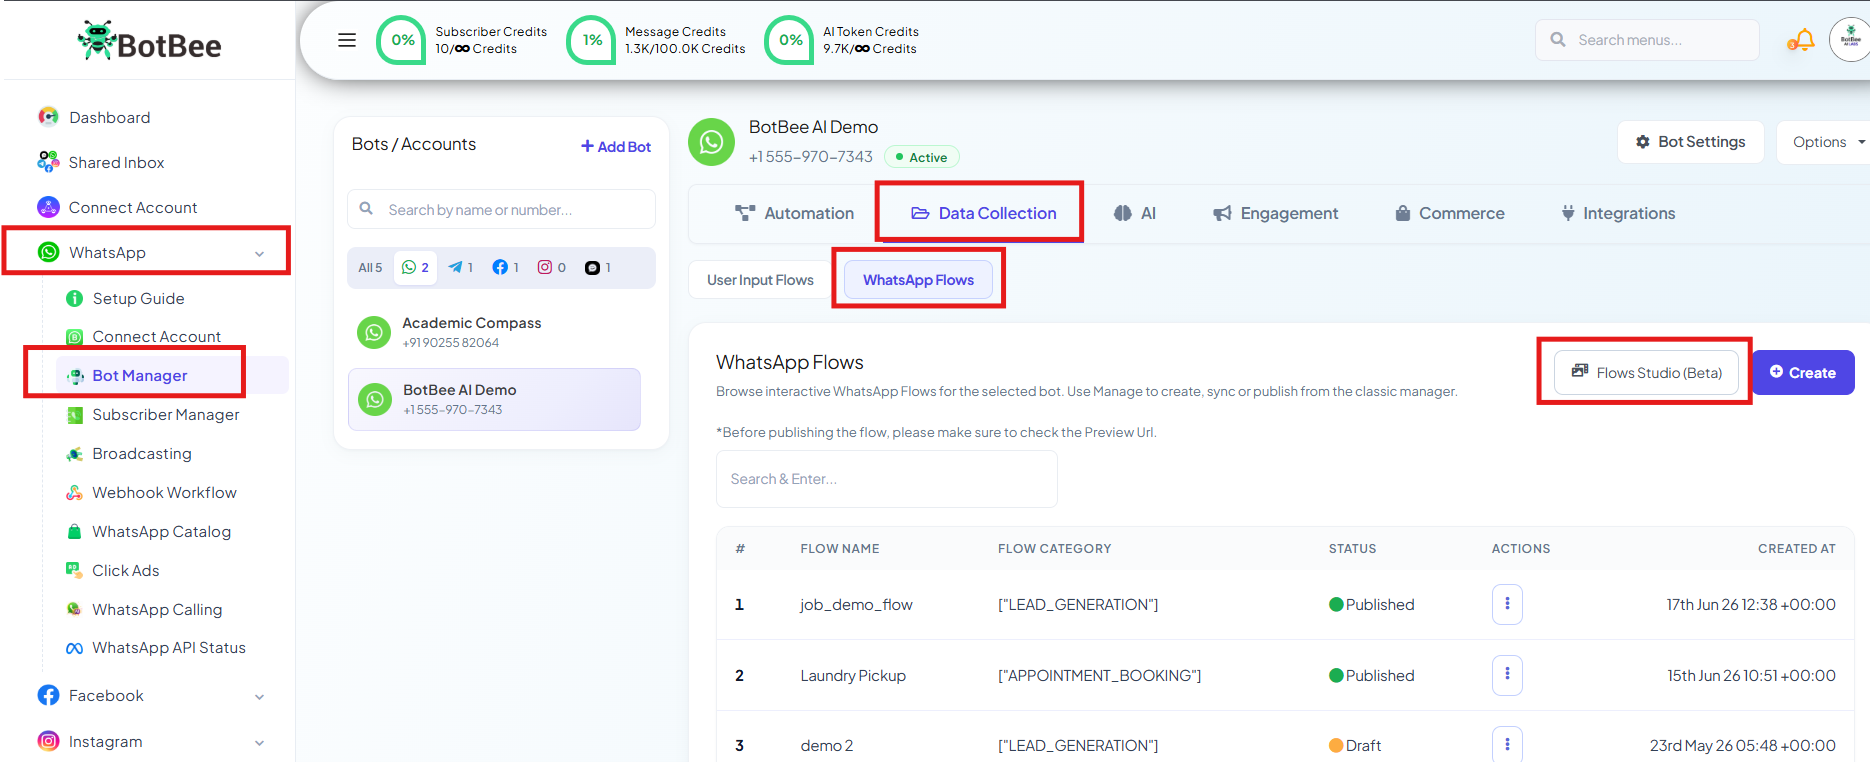Viewport: 1870px width, 762px height.
Task: Click Published status for job_demo_flow
Action: click(x=1371, y=605)
